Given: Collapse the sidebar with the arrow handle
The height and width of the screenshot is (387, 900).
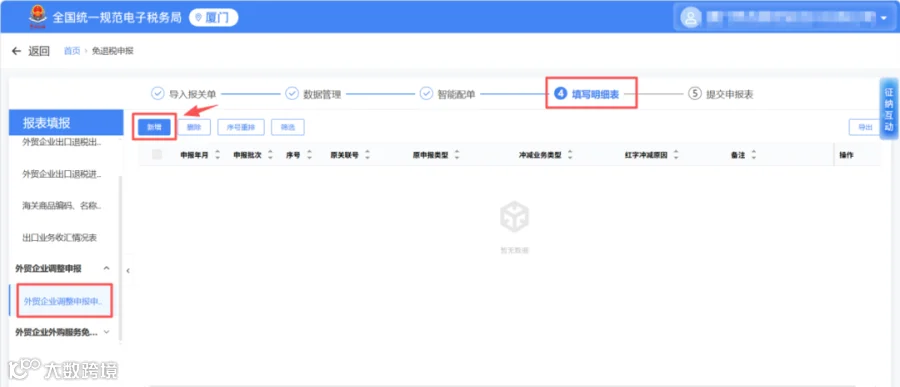Looking at the screenshot, I should point(127,270).
